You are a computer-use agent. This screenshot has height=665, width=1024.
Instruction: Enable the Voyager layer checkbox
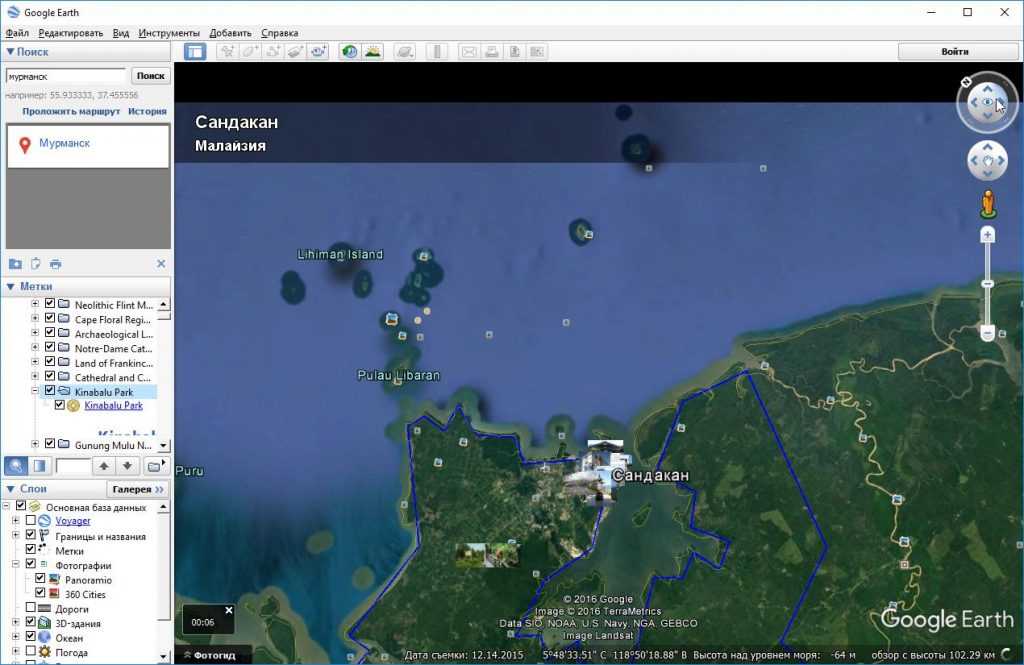tap(31, 521)
